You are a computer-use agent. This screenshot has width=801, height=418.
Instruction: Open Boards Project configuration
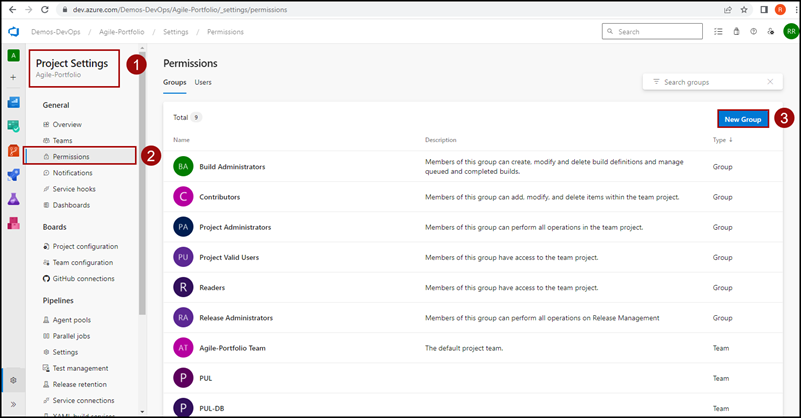[85, 246]
